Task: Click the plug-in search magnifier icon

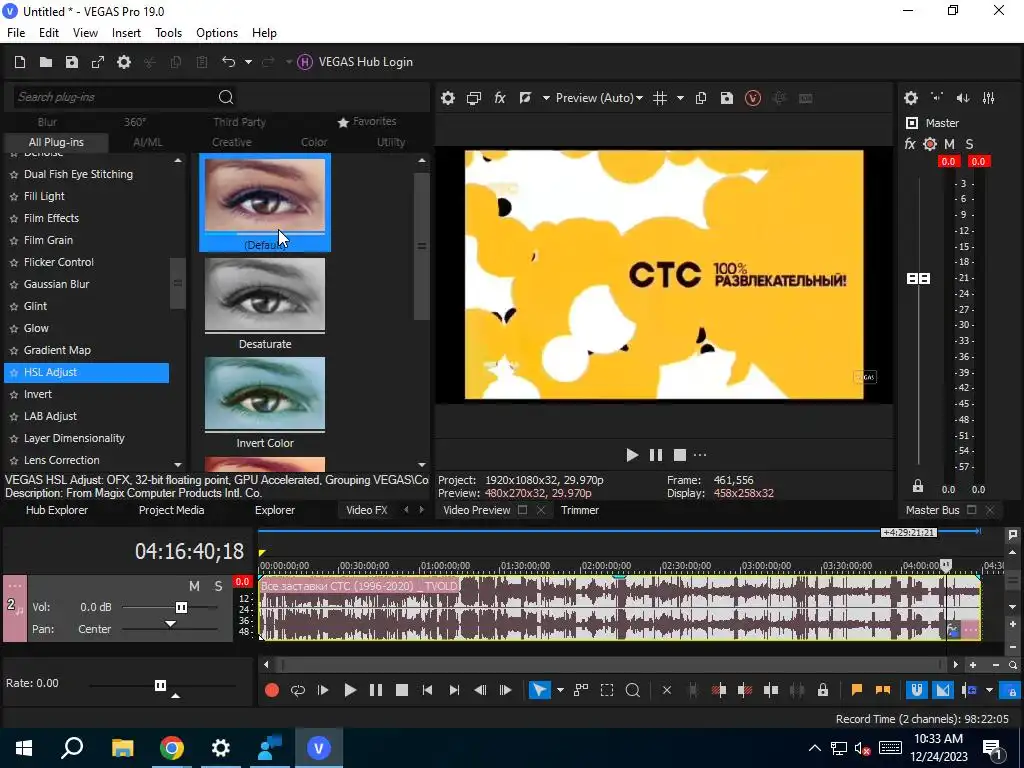Action: coord(226,97)
